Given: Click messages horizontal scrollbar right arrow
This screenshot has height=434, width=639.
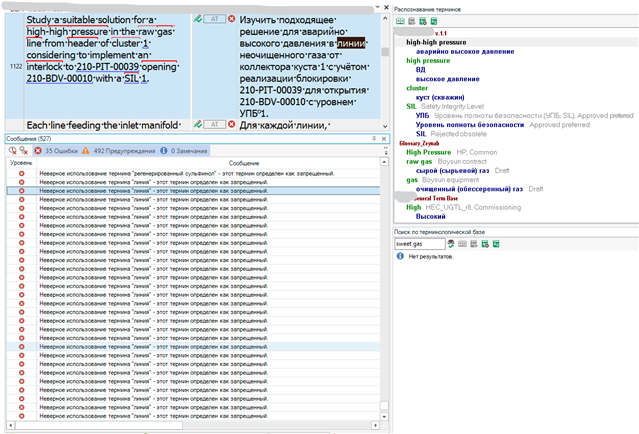Looking at the screenshot, I should pyautogui.click(x=375, y=425).
